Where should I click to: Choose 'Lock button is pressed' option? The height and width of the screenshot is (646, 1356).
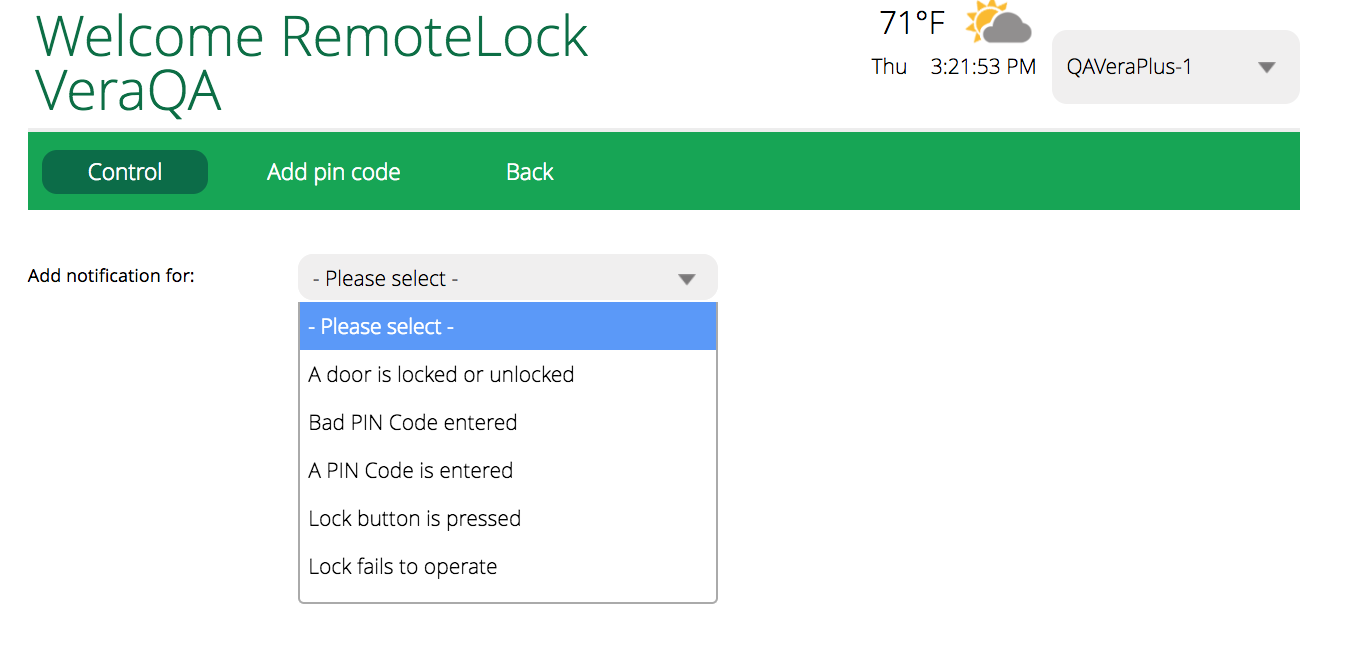pos(414,519)
